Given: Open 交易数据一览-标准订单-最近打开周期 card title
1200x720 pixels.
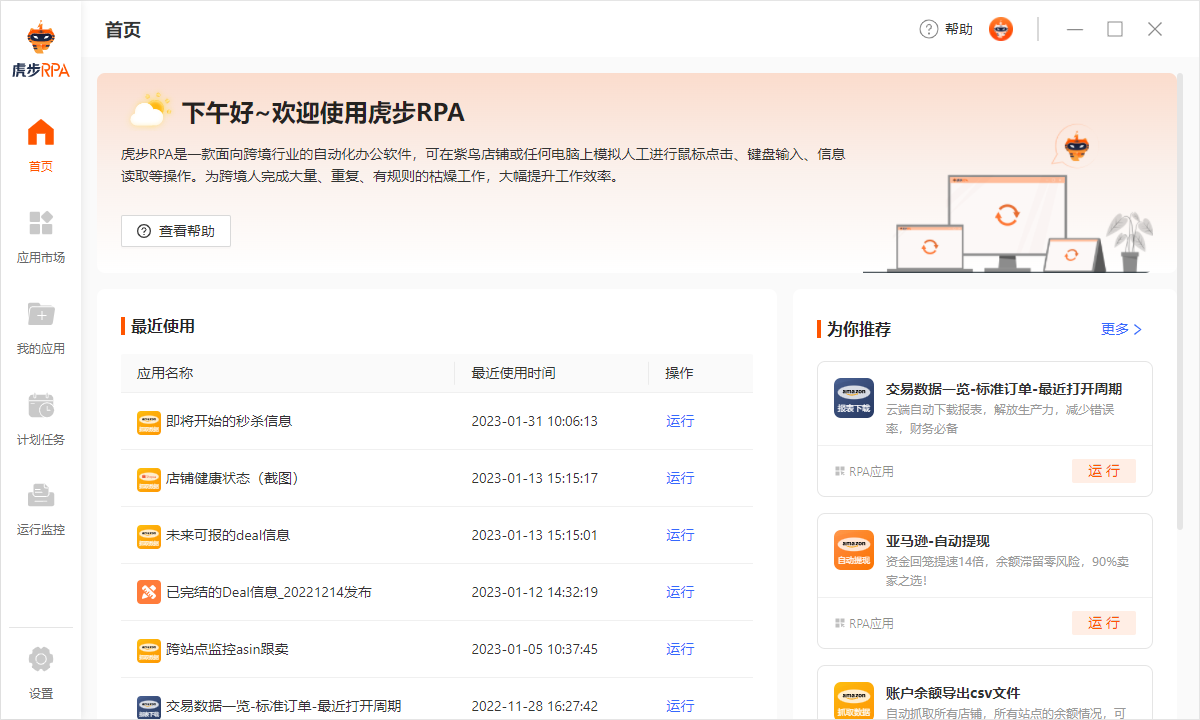Looking at the screenshot, I should [x=1004, y=389].
